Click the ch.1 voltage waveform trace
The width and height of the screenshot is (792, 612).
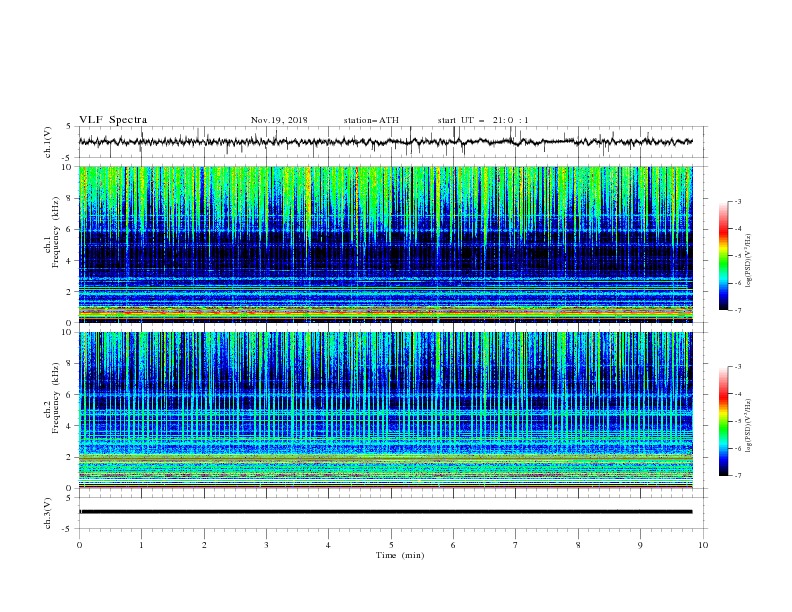[385, 142]
